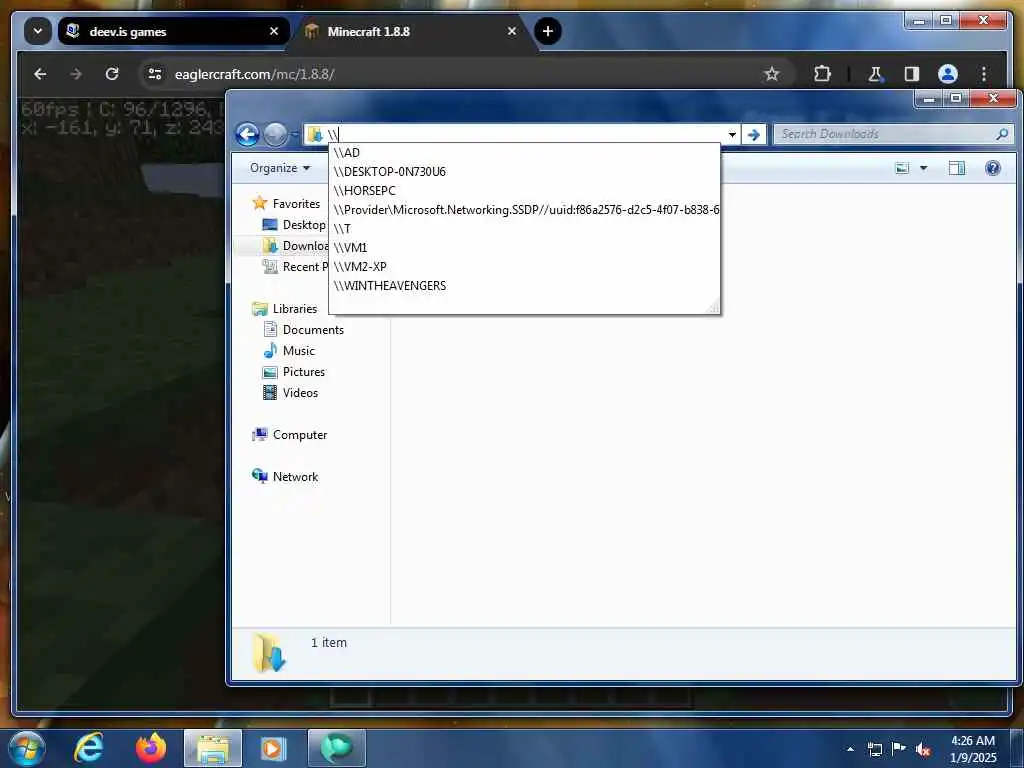The width and height of the screenshot is (1024, 768).
Task: Open the Organize menu
Action: click(x=280, y=168)
